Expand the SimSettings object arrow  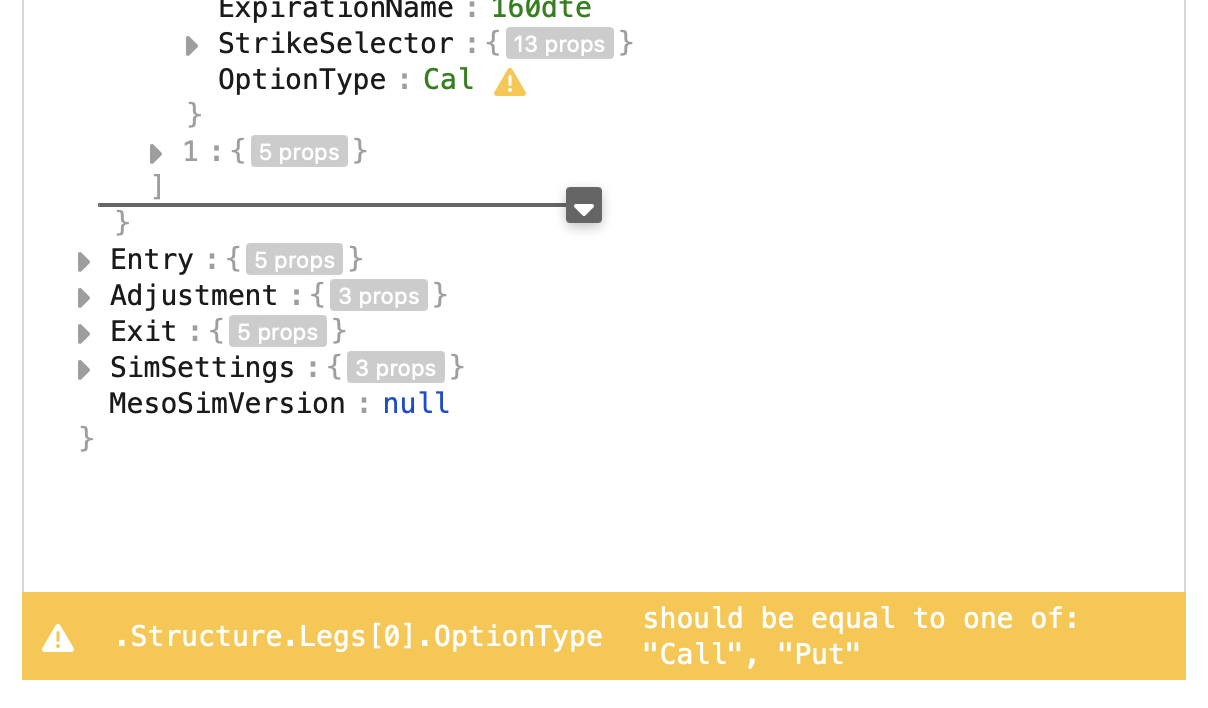(x=84, y=370)
